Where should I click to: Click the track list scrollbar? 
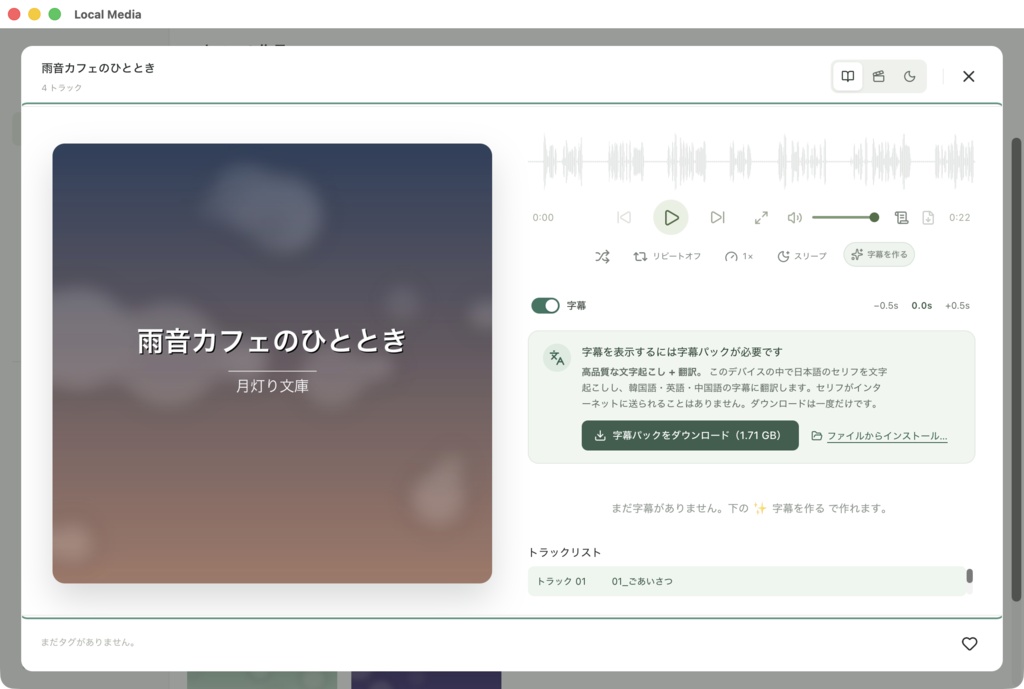[970, 576]
